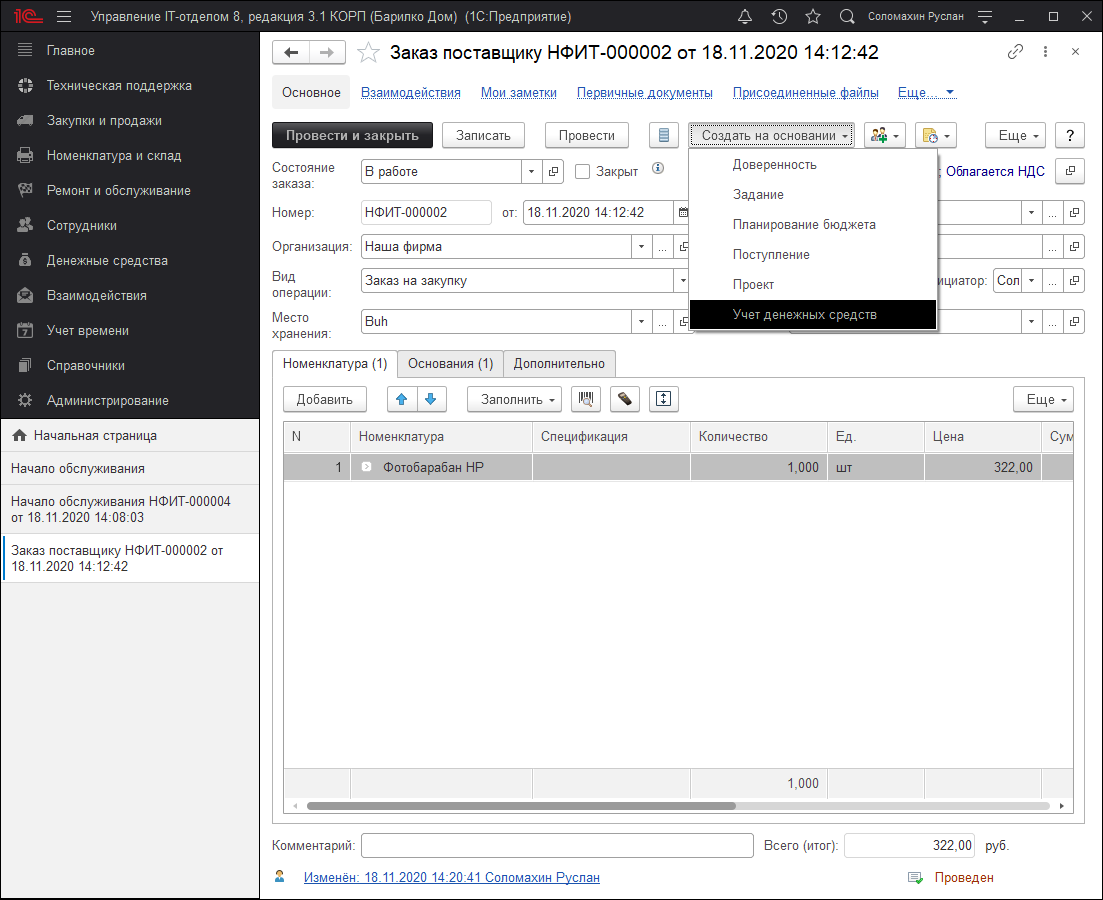
Task: Copy the document link icon
Action: point(1016,52)
